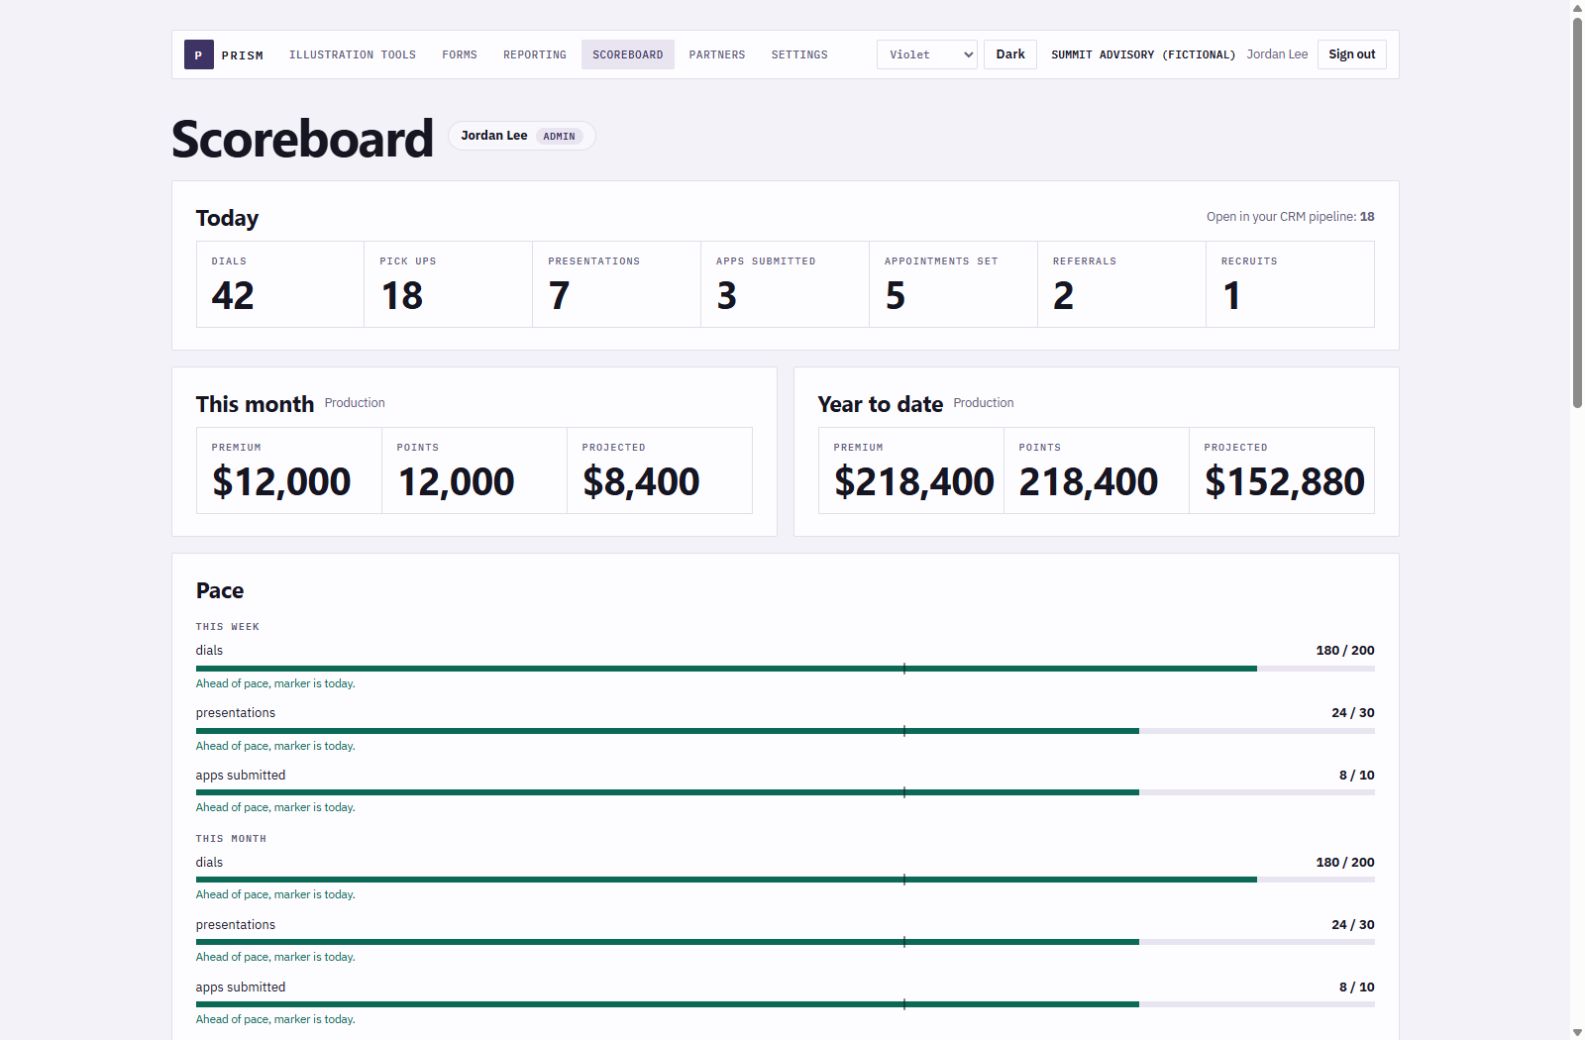The image size is (1585, 1040).
Task: Expand the Violet theme dropdown
Action: coord(927,55)
